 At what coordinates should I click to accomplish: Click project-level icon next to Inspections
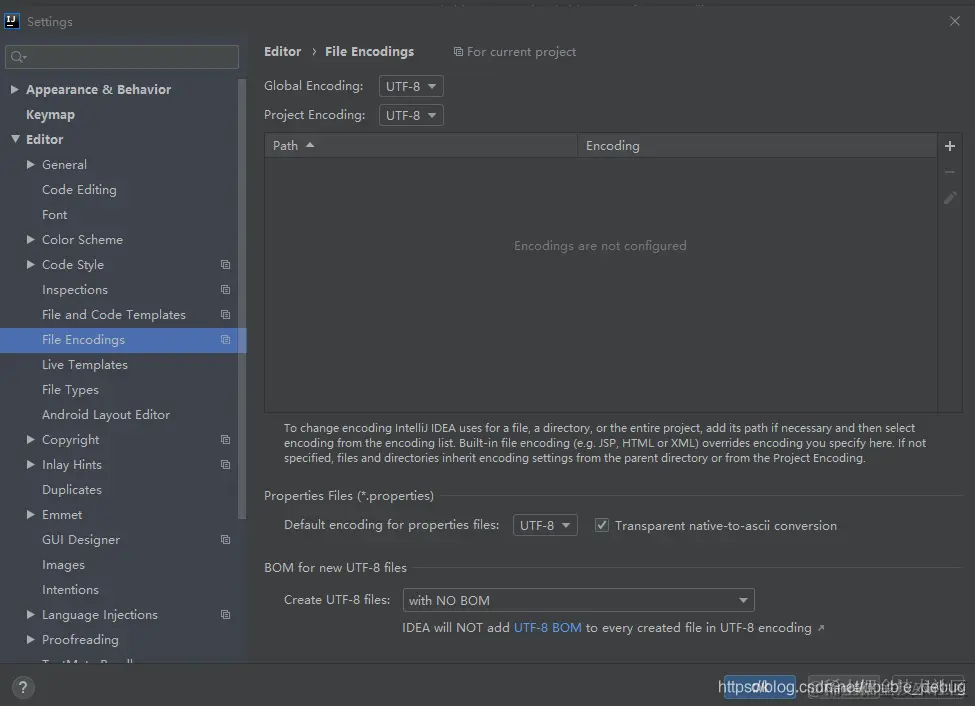coord(225,289)
